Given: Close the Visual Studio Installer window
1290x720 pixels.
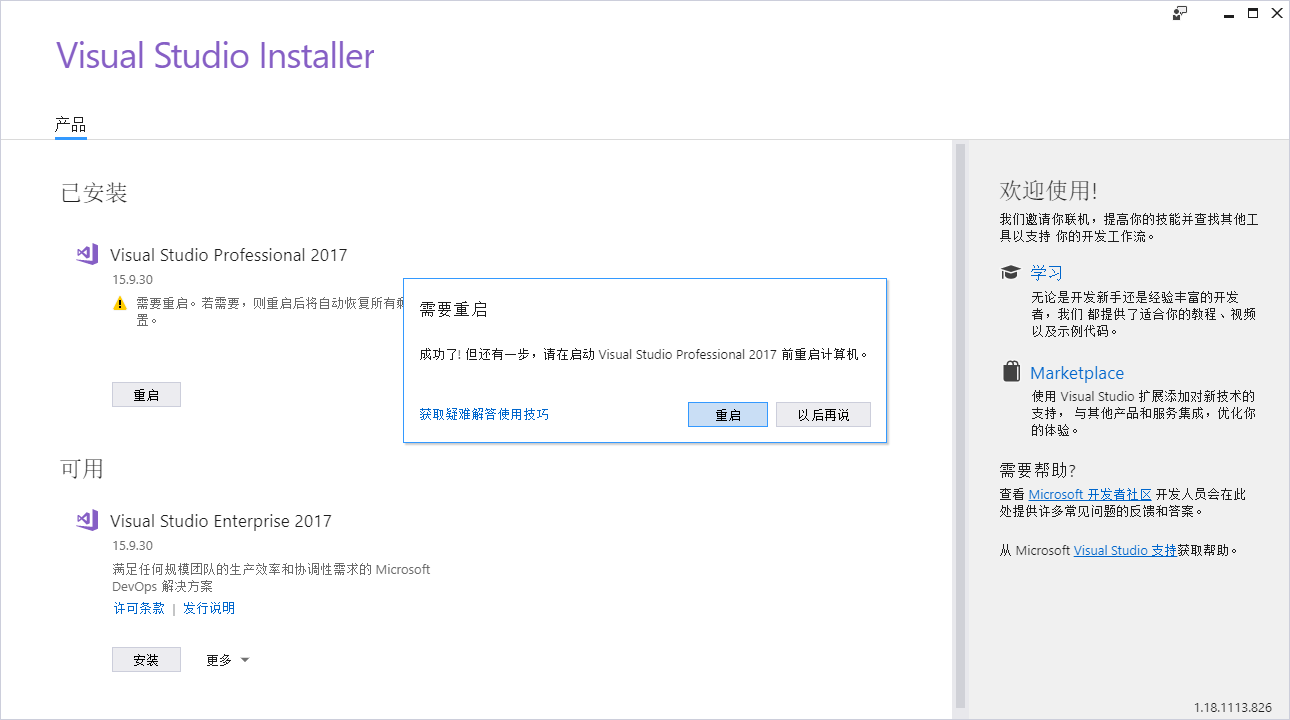Looking at the screenshot, I should (x=1277, y=13).
